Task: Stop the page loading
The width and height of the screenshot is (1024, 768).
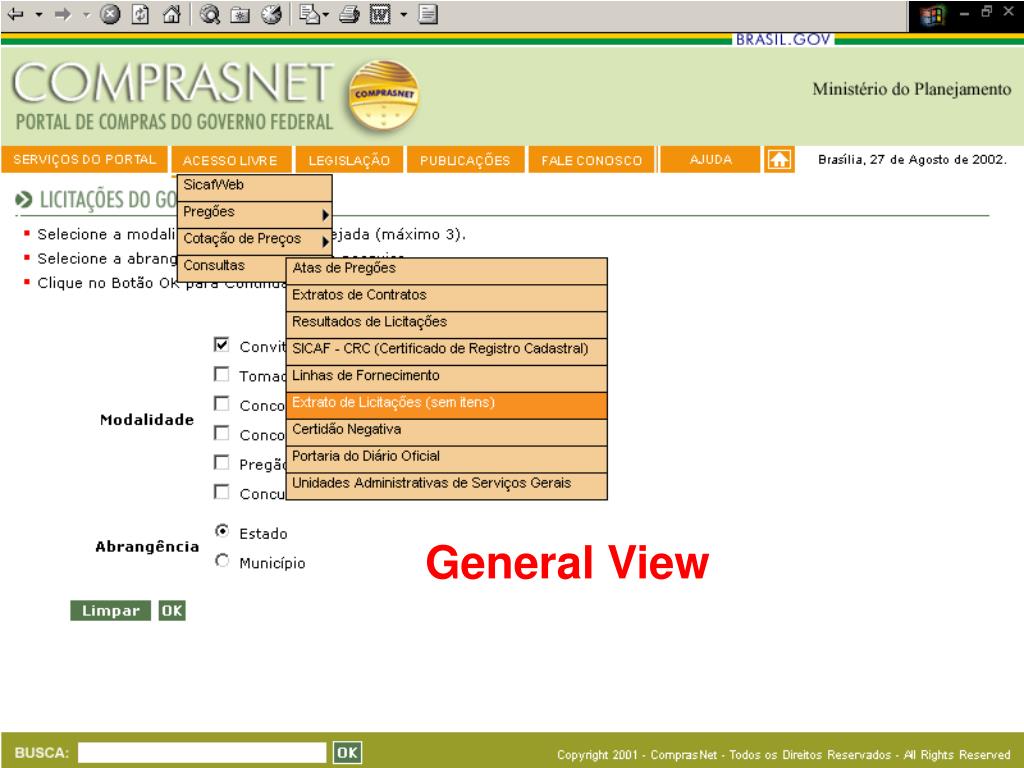Action: coord(110,14)
